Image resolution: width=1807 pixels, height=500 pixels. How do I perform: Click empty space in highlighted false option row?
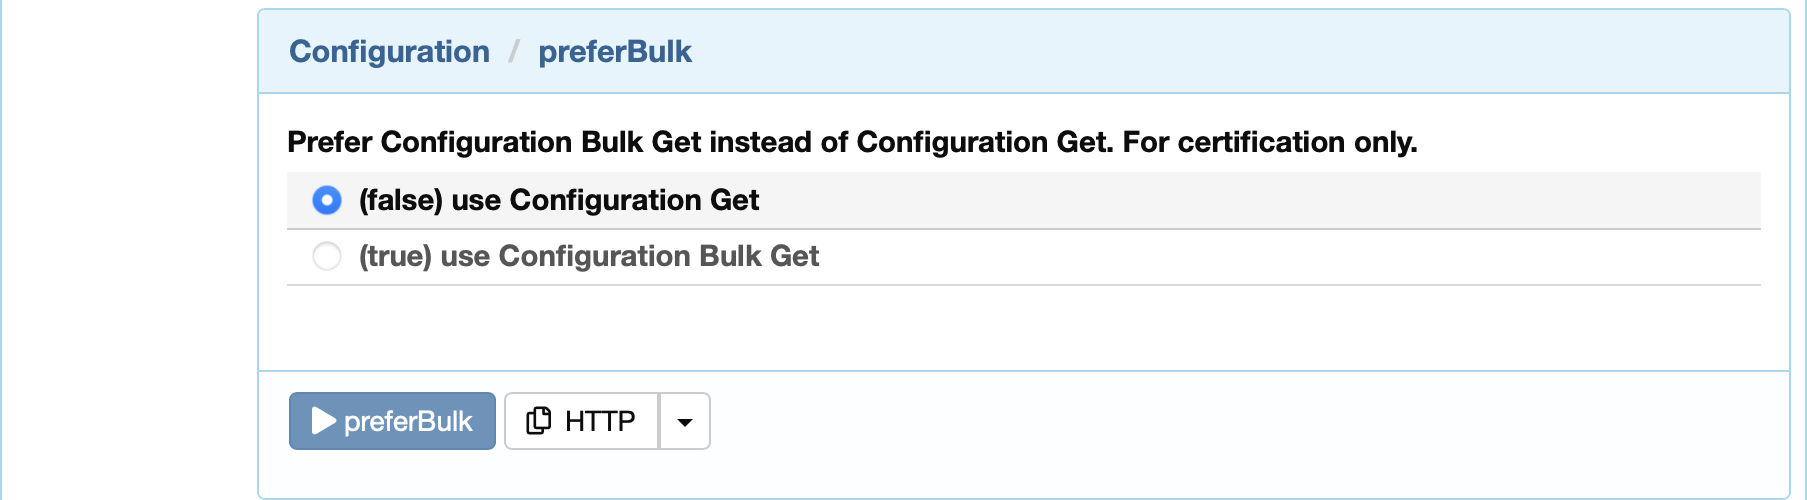[x=1260, y=200]
